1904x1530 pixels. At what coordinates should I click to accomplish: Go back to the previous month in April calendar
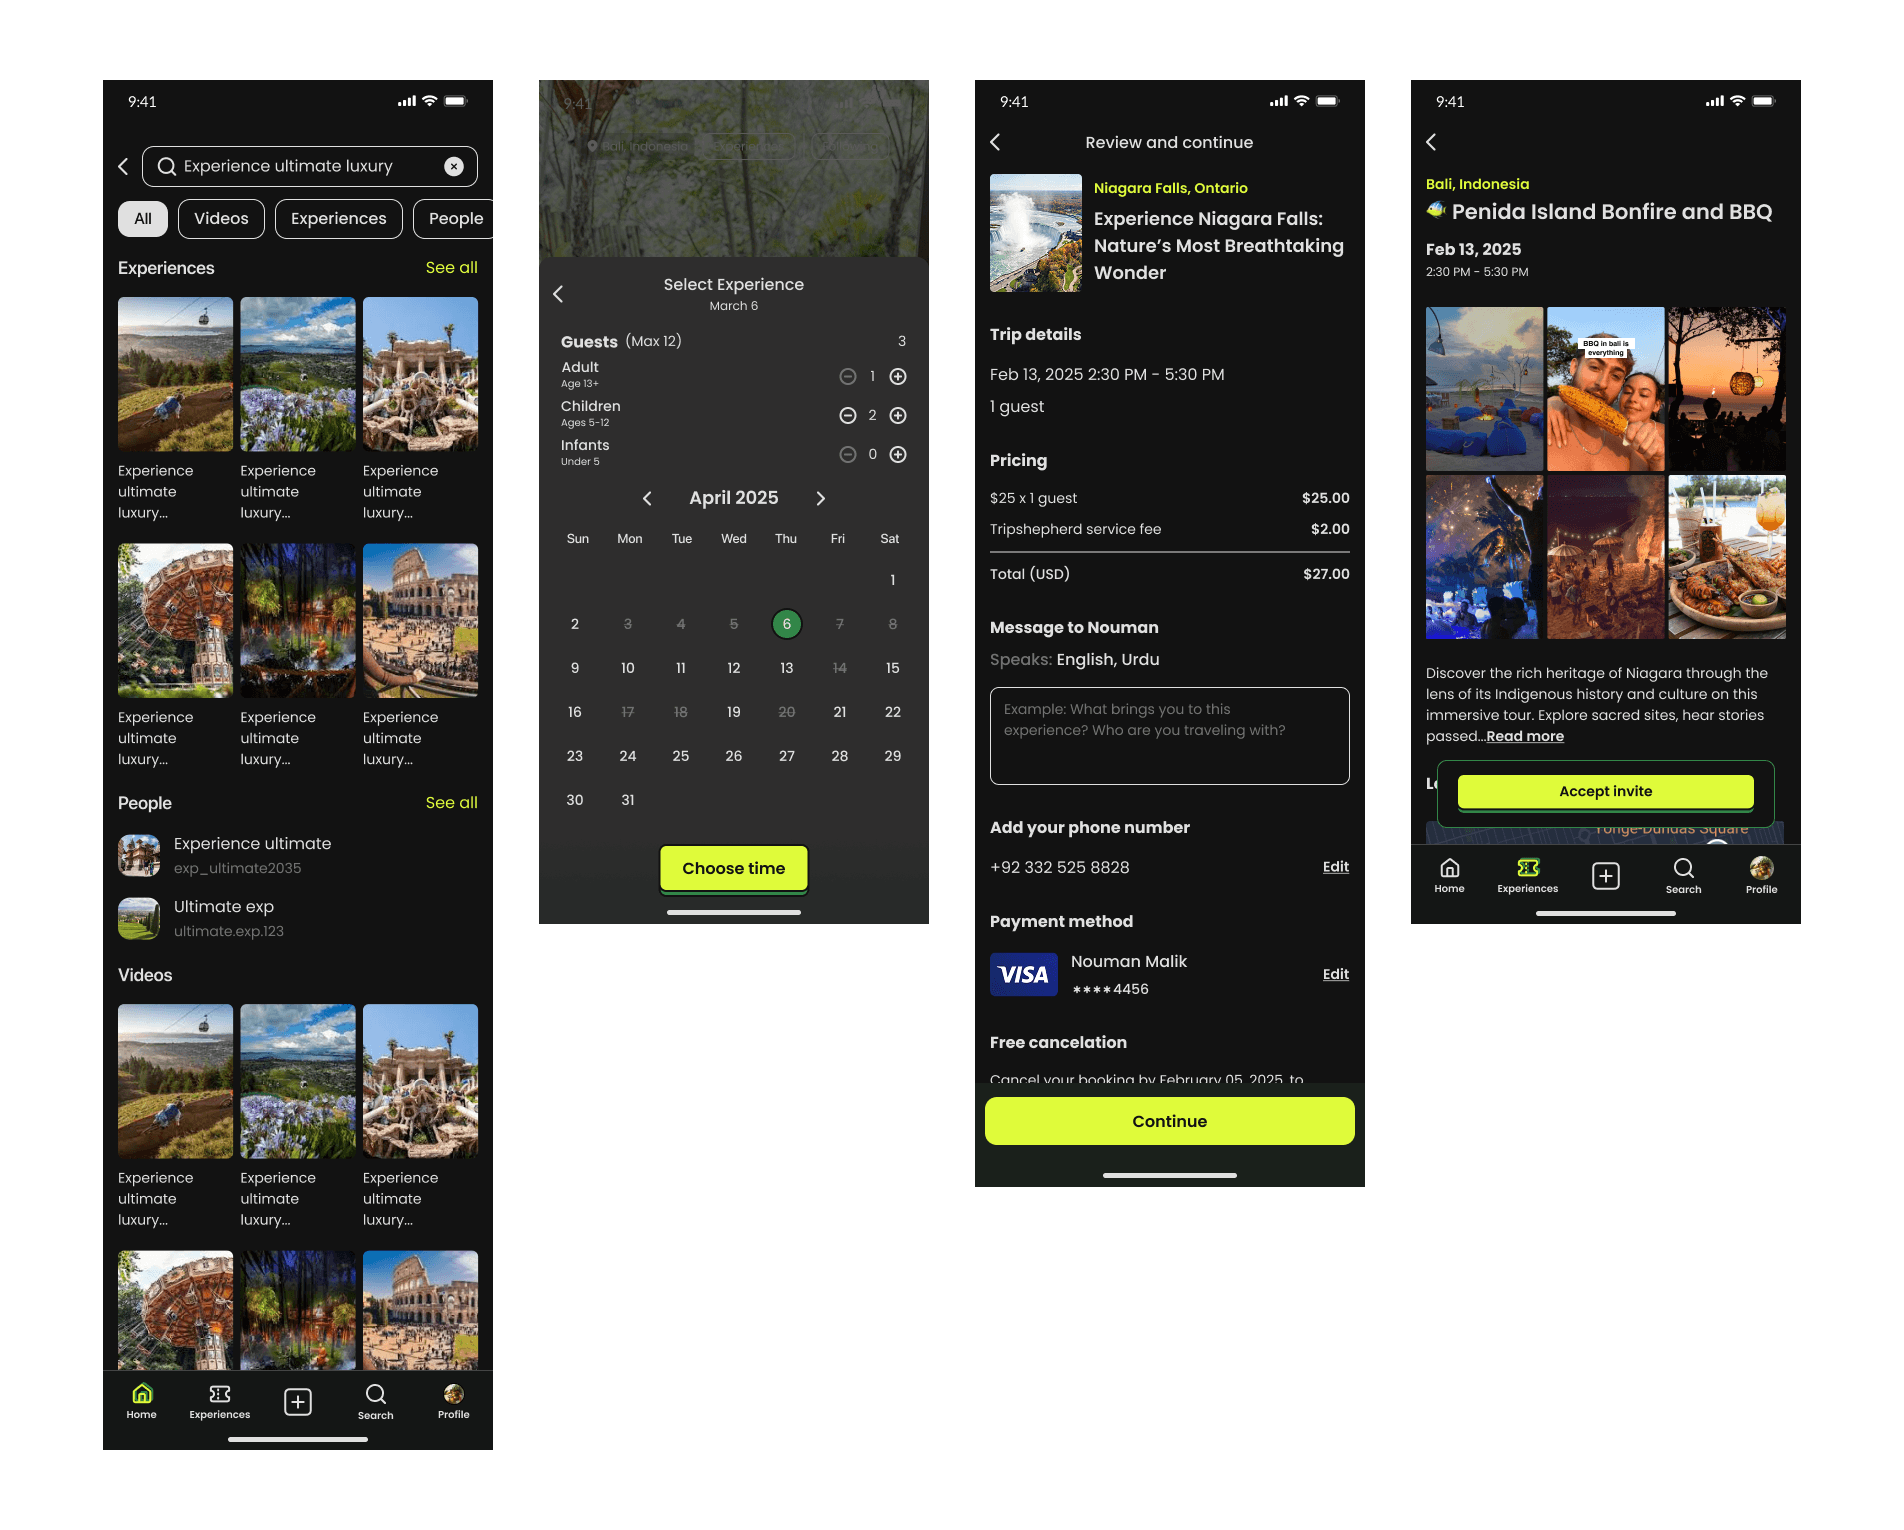[x=647, y=498]
